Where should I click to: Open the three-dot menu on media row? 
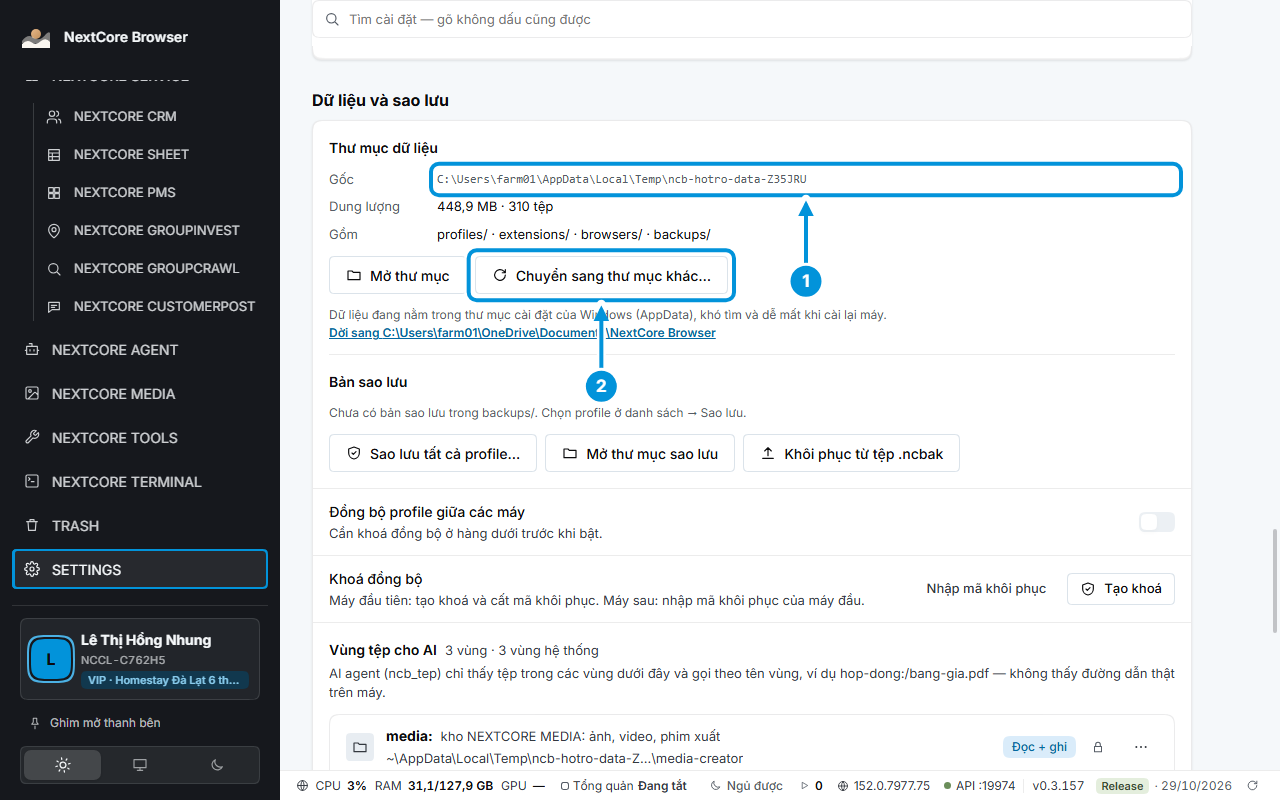1141,747
